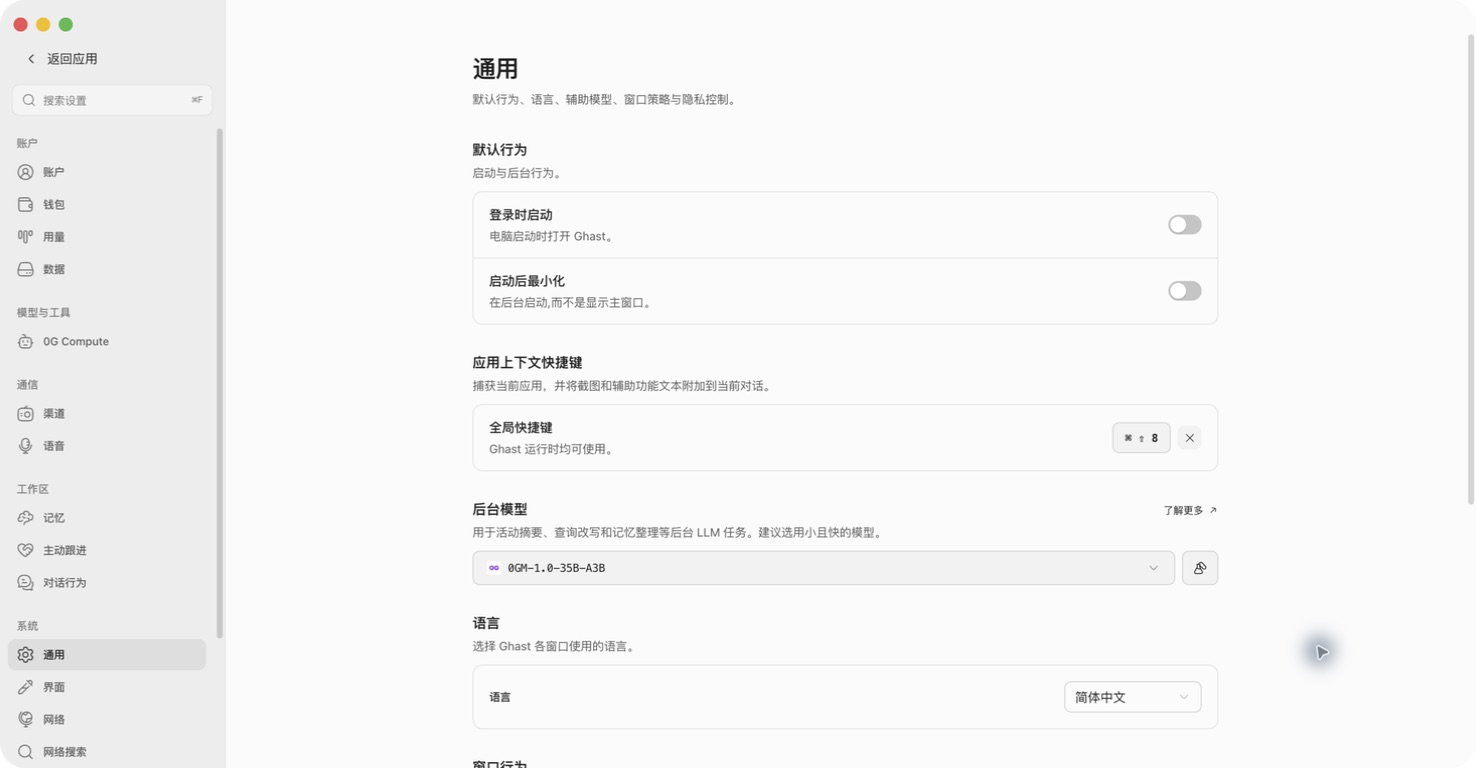Go back via 返回应用 arrow
This screenshot has width=1476, height=768.
(31, 59)
